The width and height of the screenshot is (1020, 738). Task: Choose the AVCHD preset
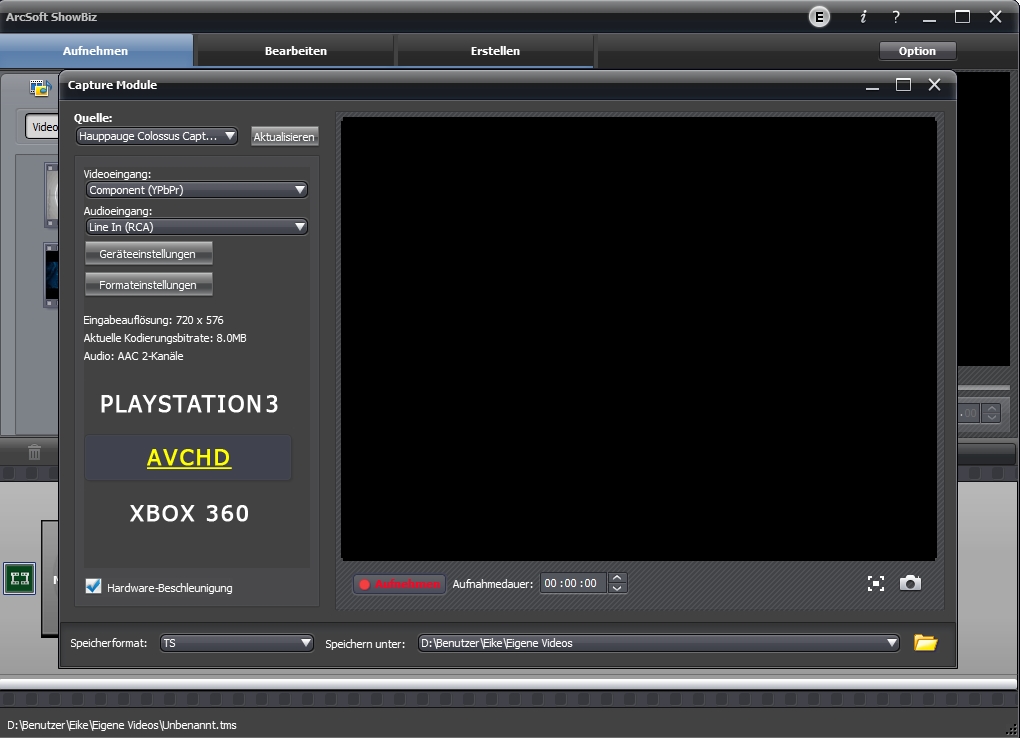coord(189,458)
